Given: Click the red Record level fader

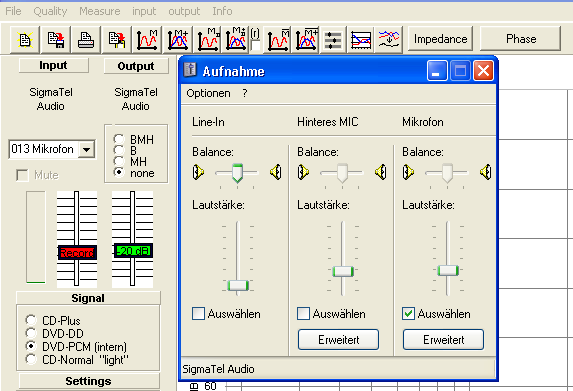Looking at the screenshot, I should click(x=77, y=253).
